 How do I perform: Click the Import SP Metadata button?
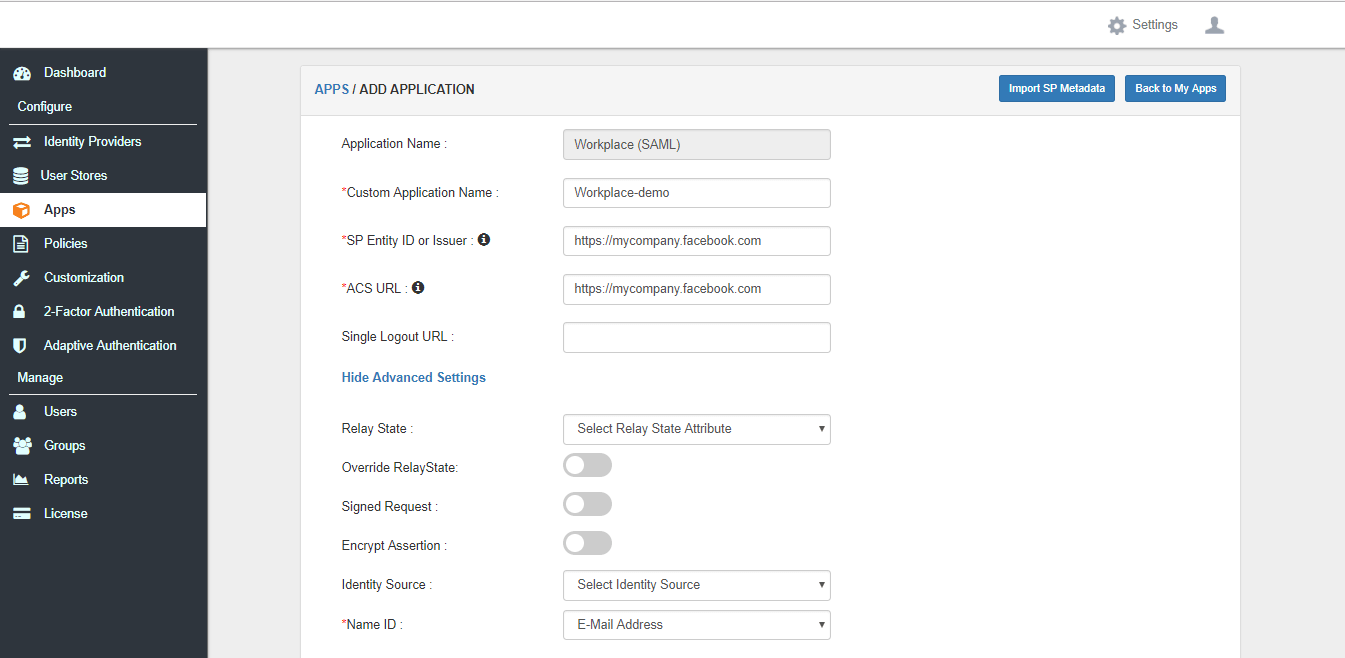(1056, 89)
